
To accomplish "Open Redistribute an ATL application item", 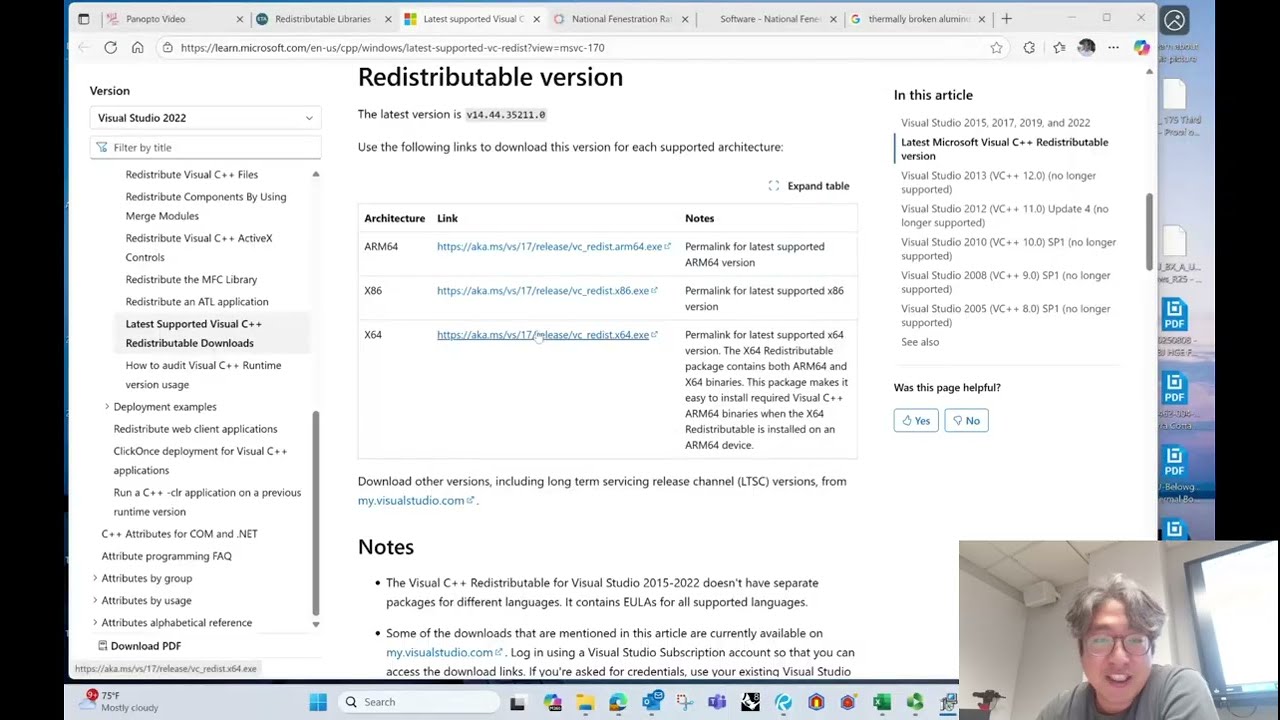I will click(197, 302).
